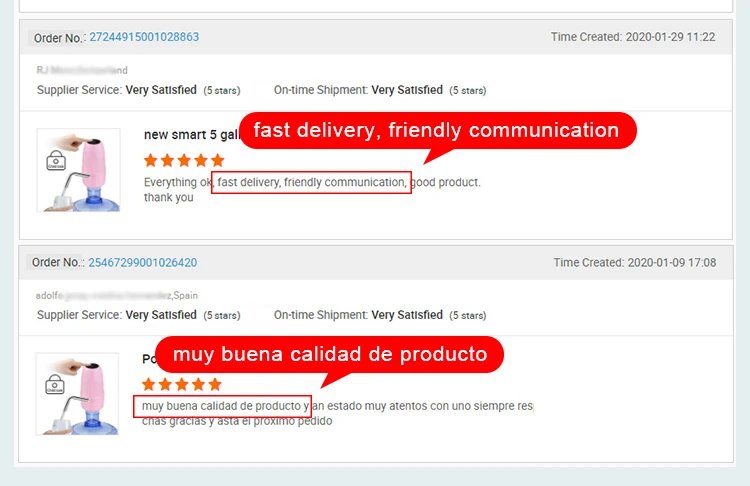Open order number 27244915001028863 link
This screenshot has height=486, width=750.
point(144,37)
